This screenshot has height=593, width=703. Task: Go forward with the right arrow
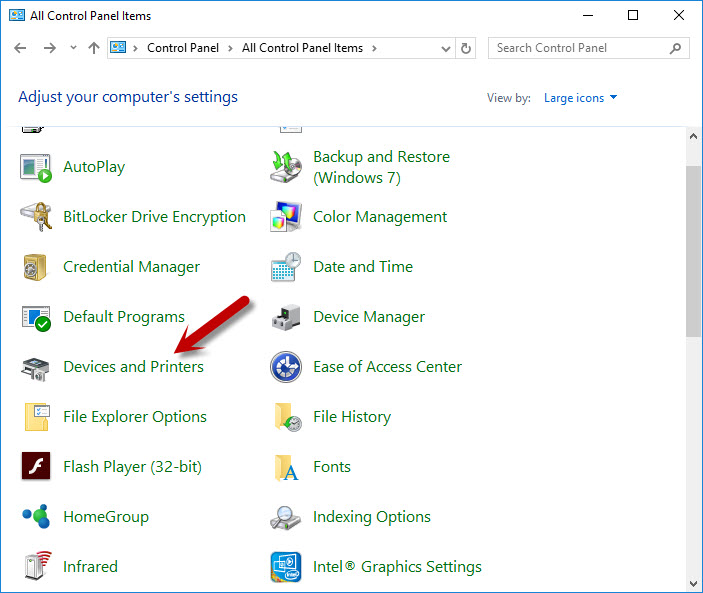(49, 48)
